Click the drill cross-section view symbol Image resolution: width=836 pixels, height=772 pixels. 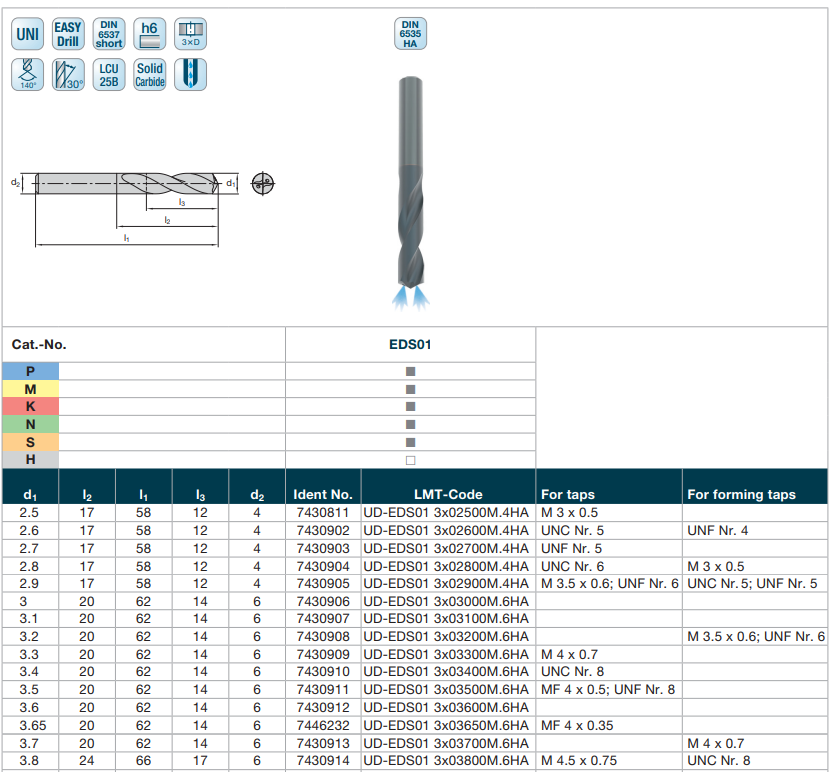pyautogui.click(x=263, y=184)
